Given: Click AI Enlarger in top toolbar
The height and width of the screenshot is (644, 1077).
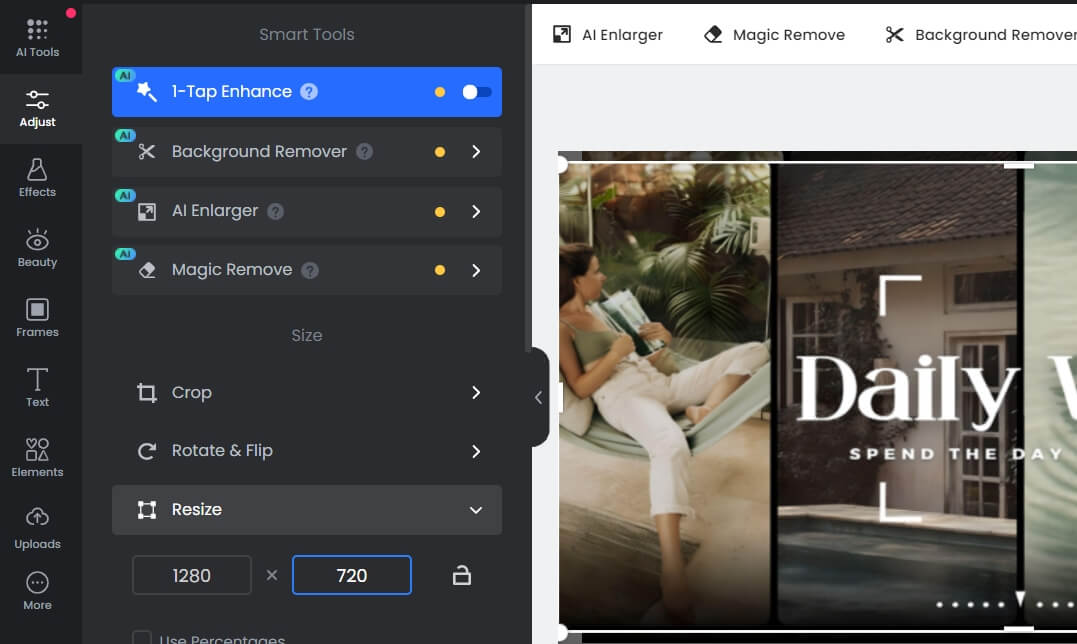Looking at the screenshot, I should [608, 35].
